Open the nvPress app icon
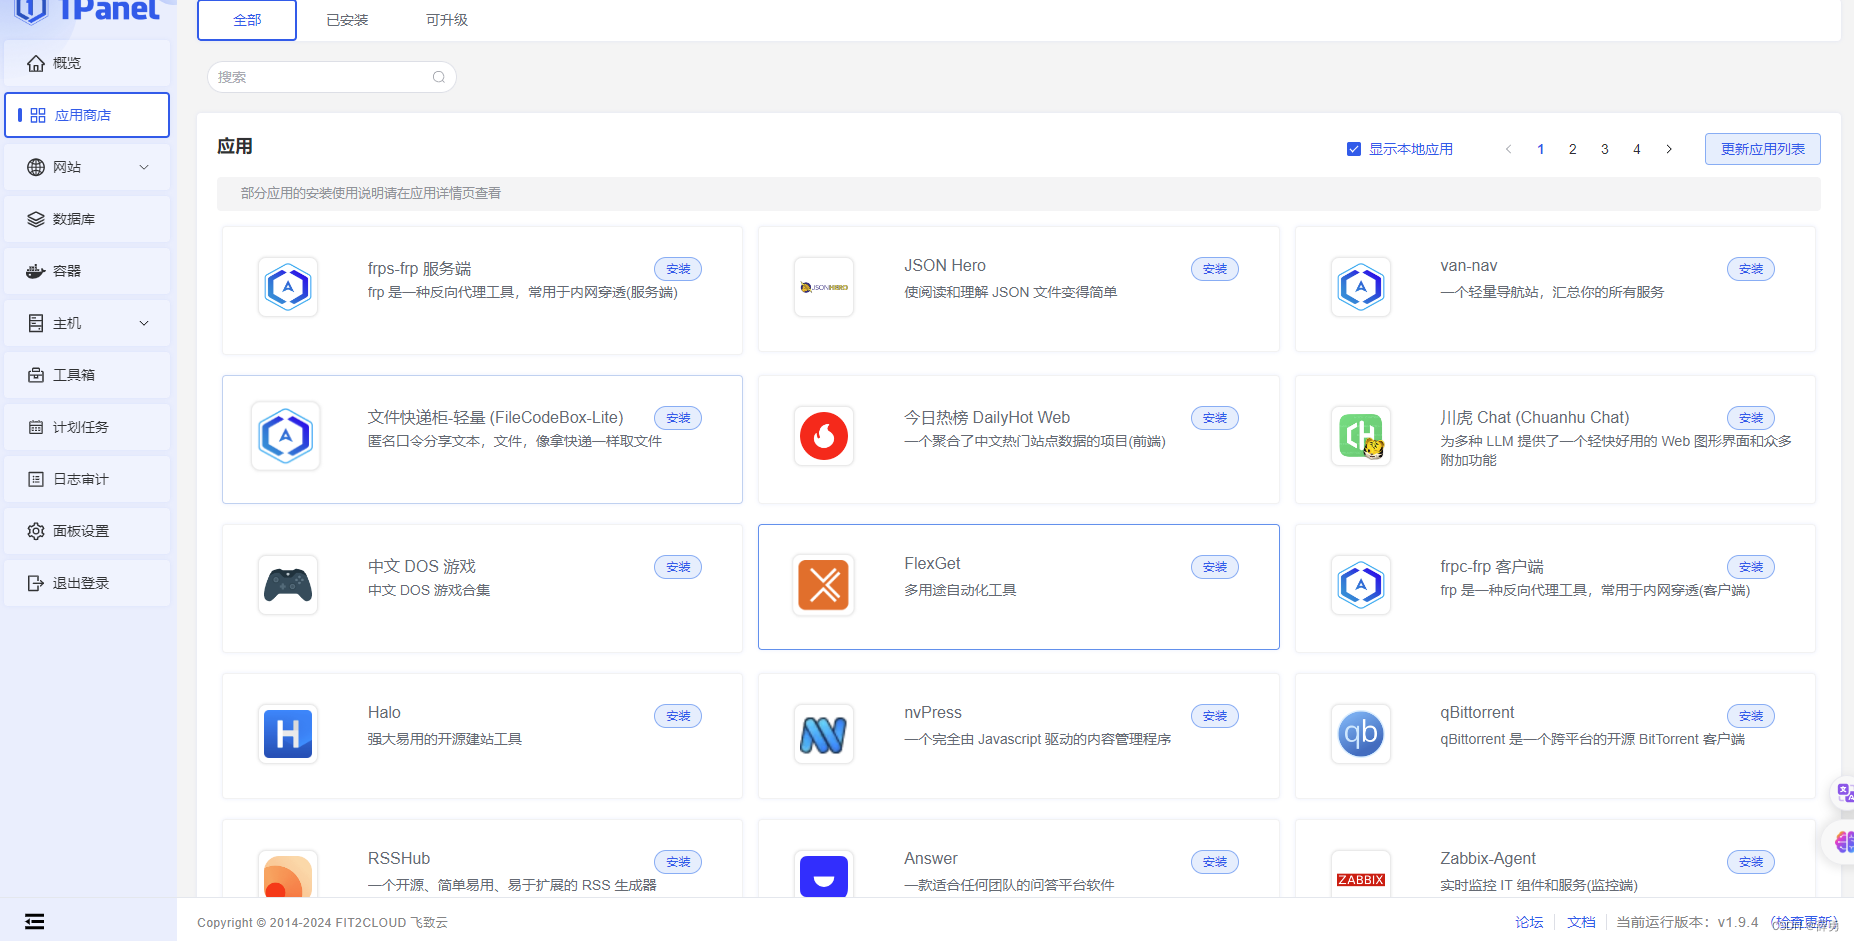Image resolution: width=1854 pixels, height=941 pixels. click(x=824, y=734)
